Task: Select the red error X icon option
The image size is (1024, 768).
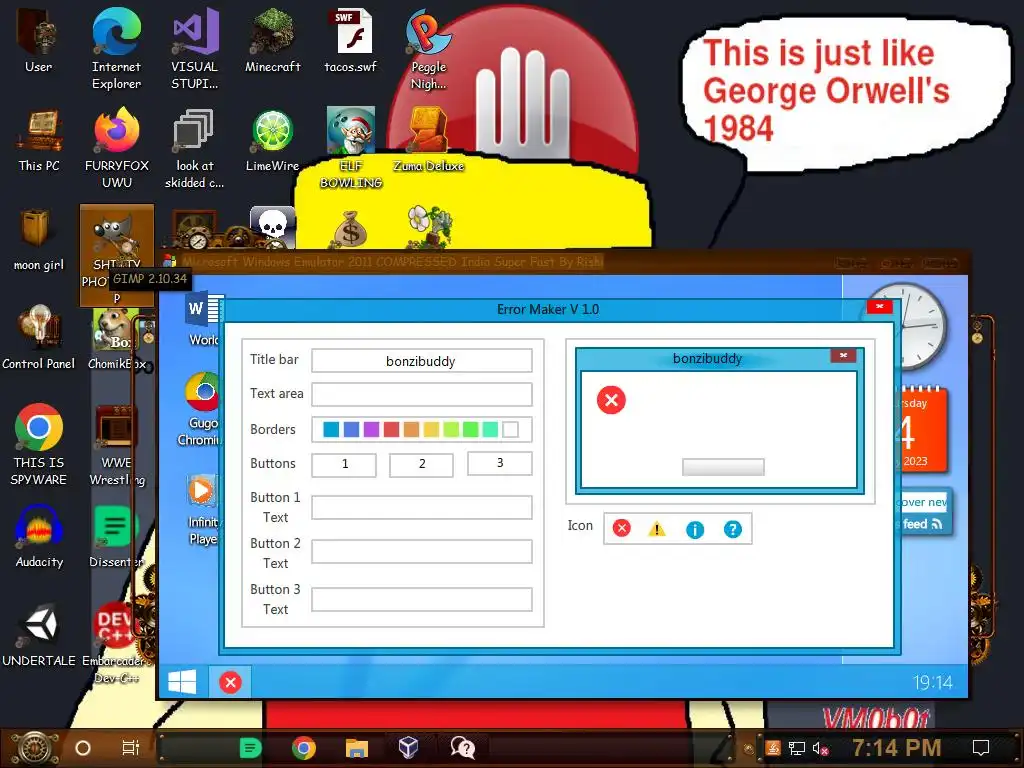Action: [x=622, y=528]
